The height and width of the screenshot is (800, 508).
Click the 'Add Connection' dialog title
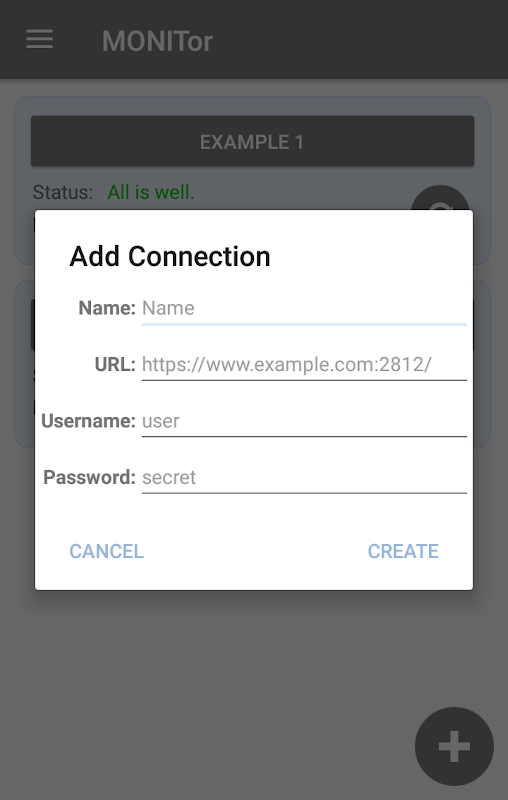(170, 256)
